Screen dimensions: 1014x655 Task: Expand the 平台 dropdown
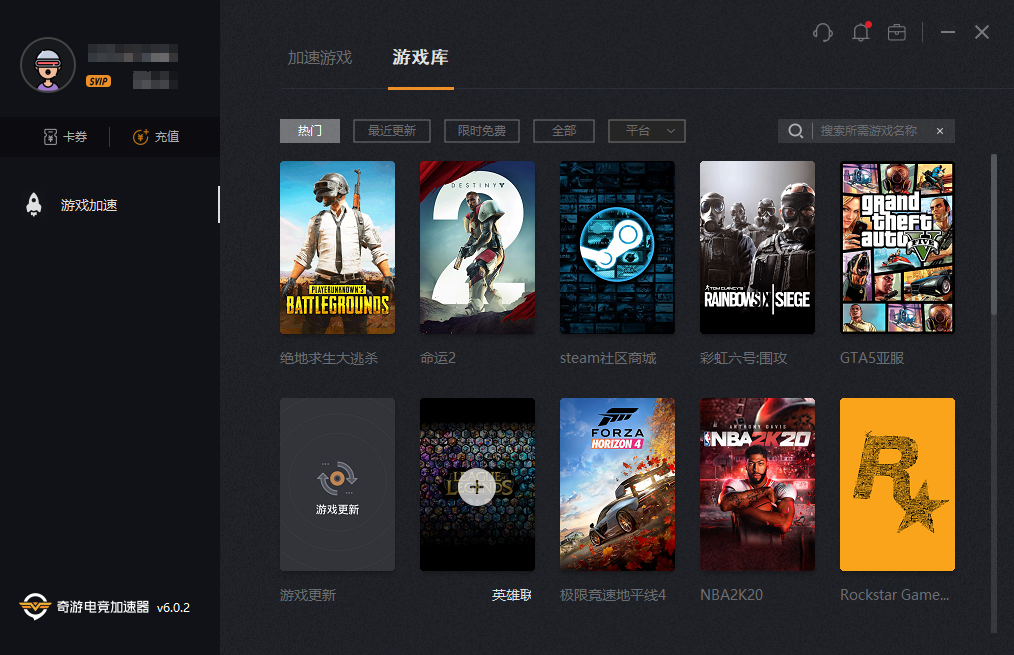[647, 131]
